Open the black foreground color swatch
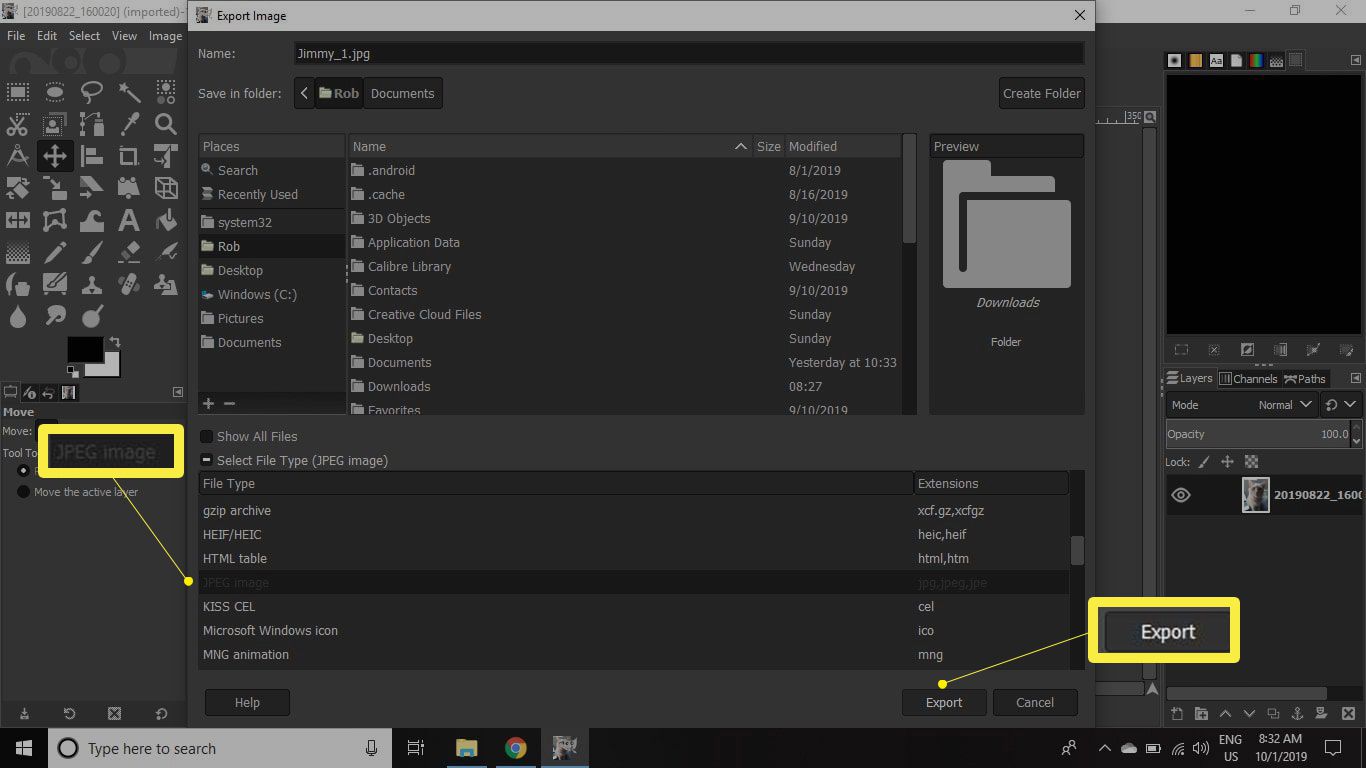Image resolution: width=1366 pixels, height=768 pixels. click(x=85, y=350)
